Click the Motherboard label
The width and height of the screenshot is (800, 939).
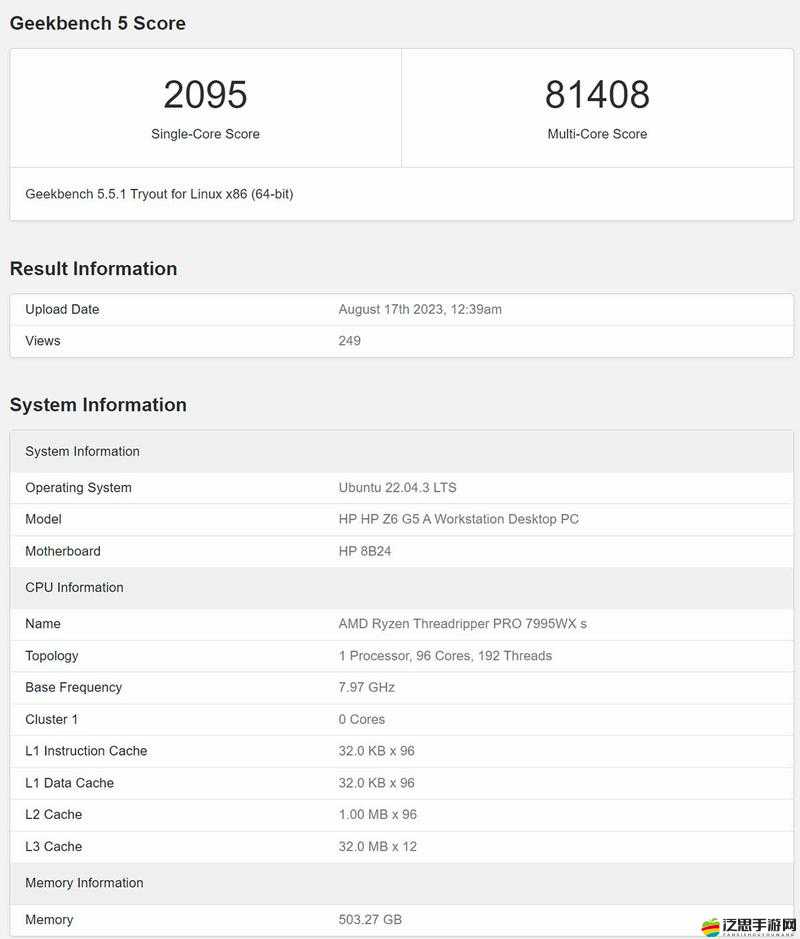pos(63,551)
